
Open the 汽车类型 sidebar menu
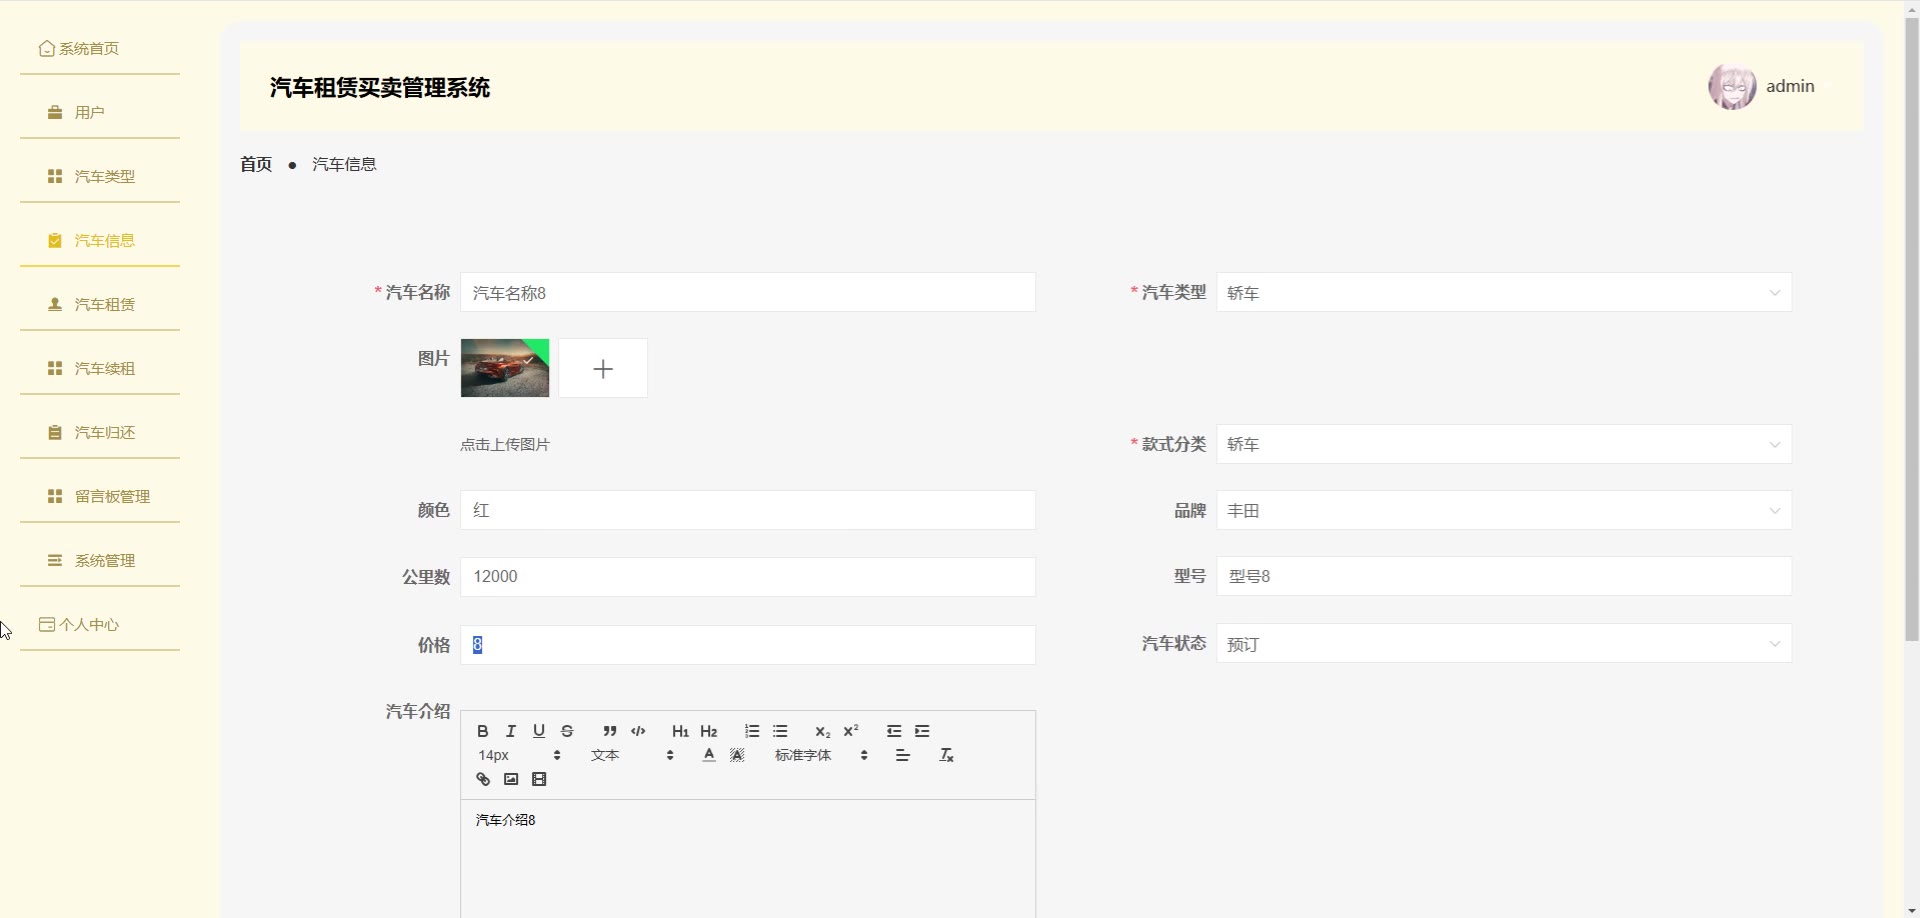(100, 176)
